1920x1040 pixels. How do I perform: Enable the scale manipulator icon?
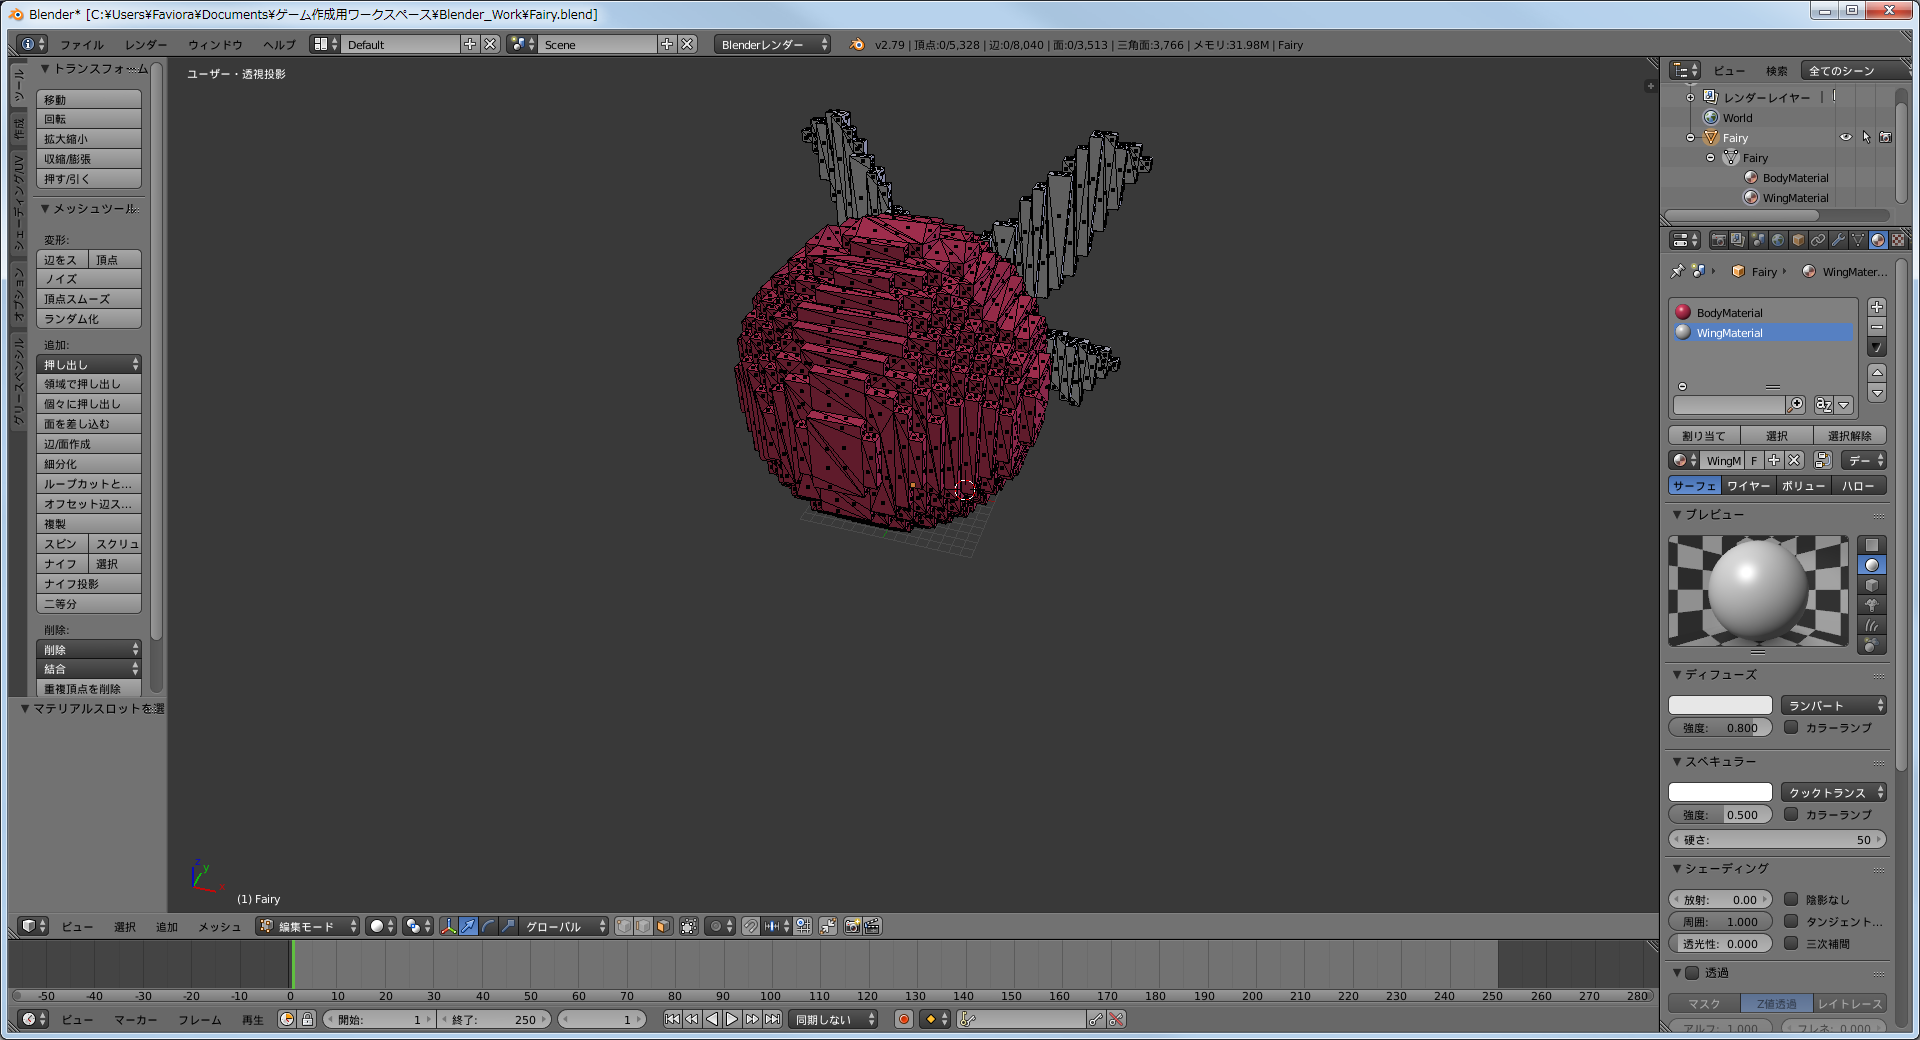pyautogui.click(x=508, y=926)
